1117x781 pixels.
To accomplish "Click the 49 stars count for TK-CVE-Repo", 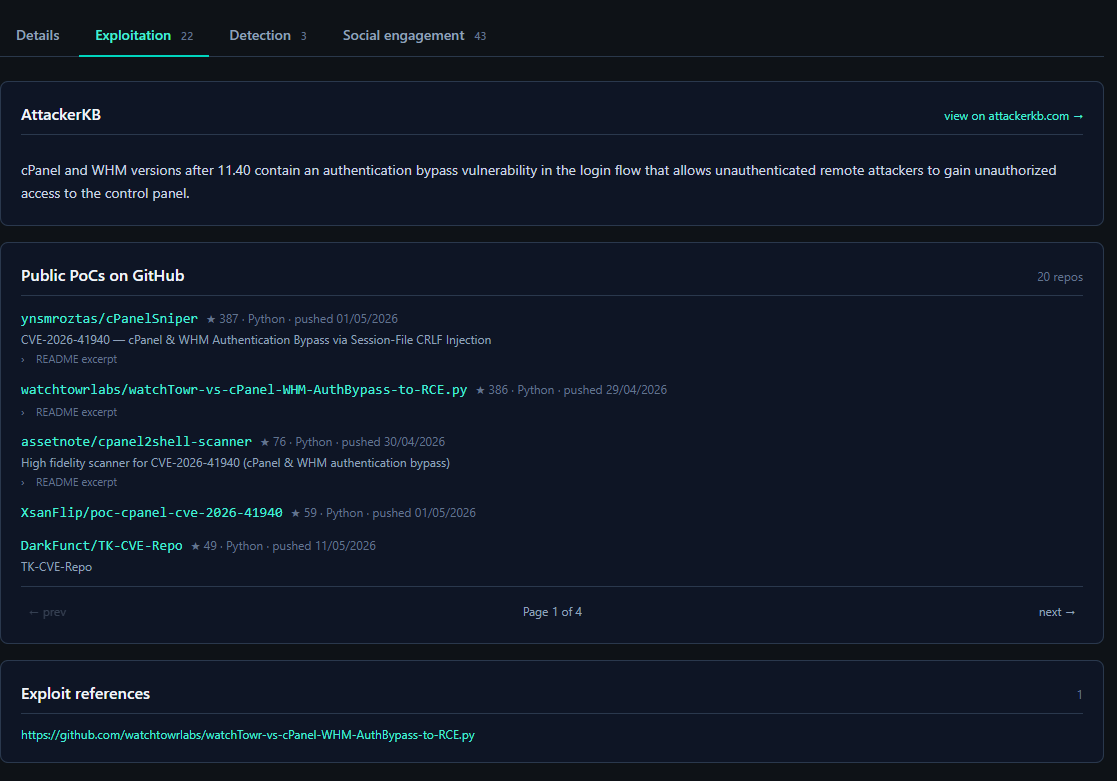I will pos(204,546).
